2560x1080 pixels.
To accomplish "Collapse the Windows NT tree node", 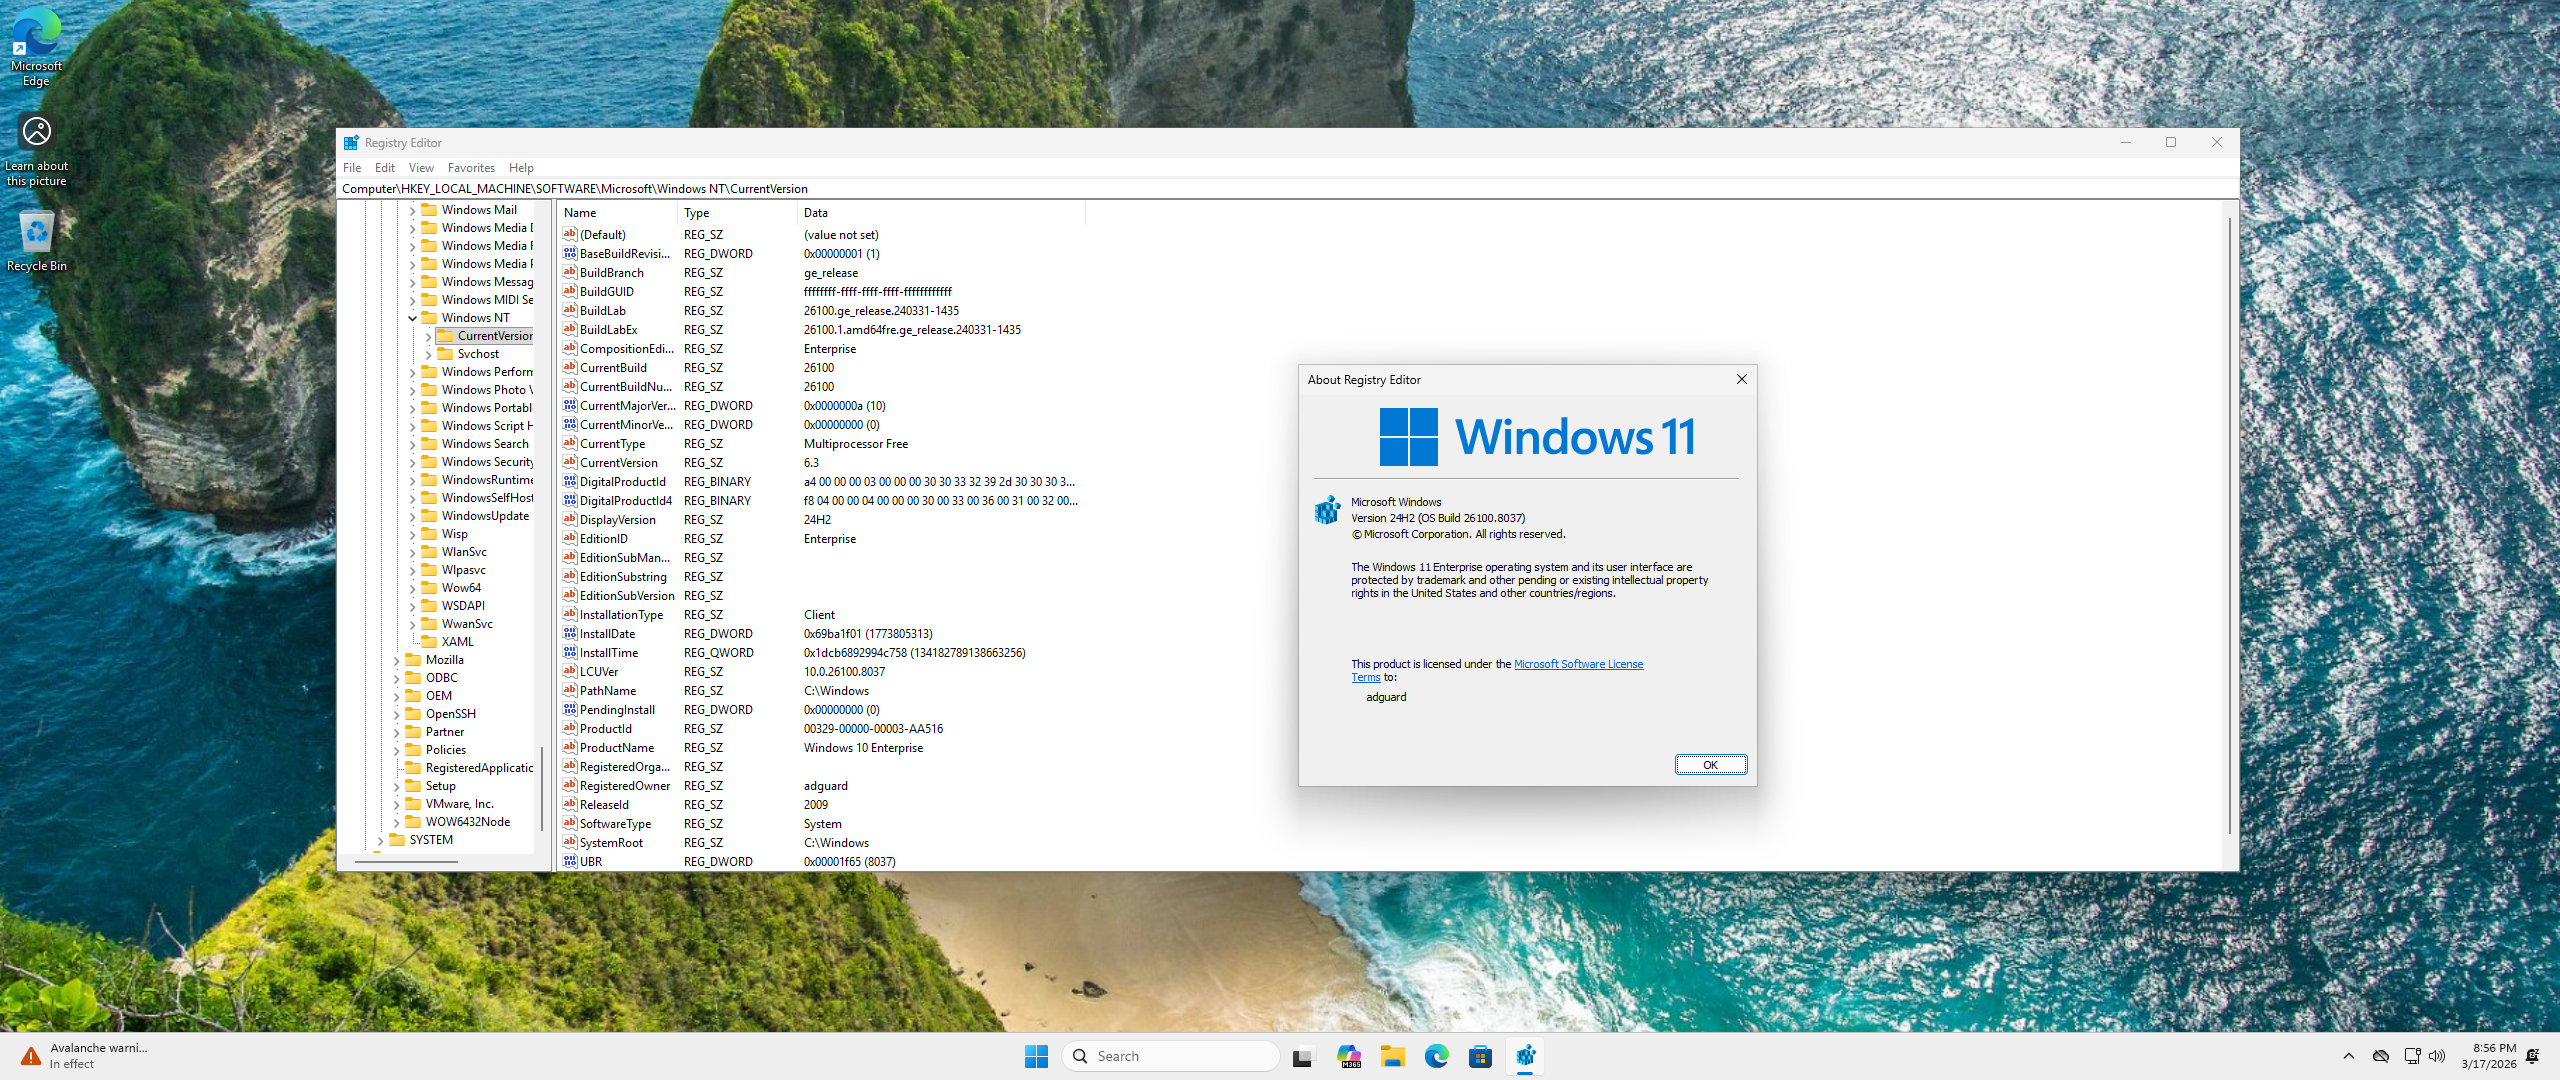I will point(412,318).
